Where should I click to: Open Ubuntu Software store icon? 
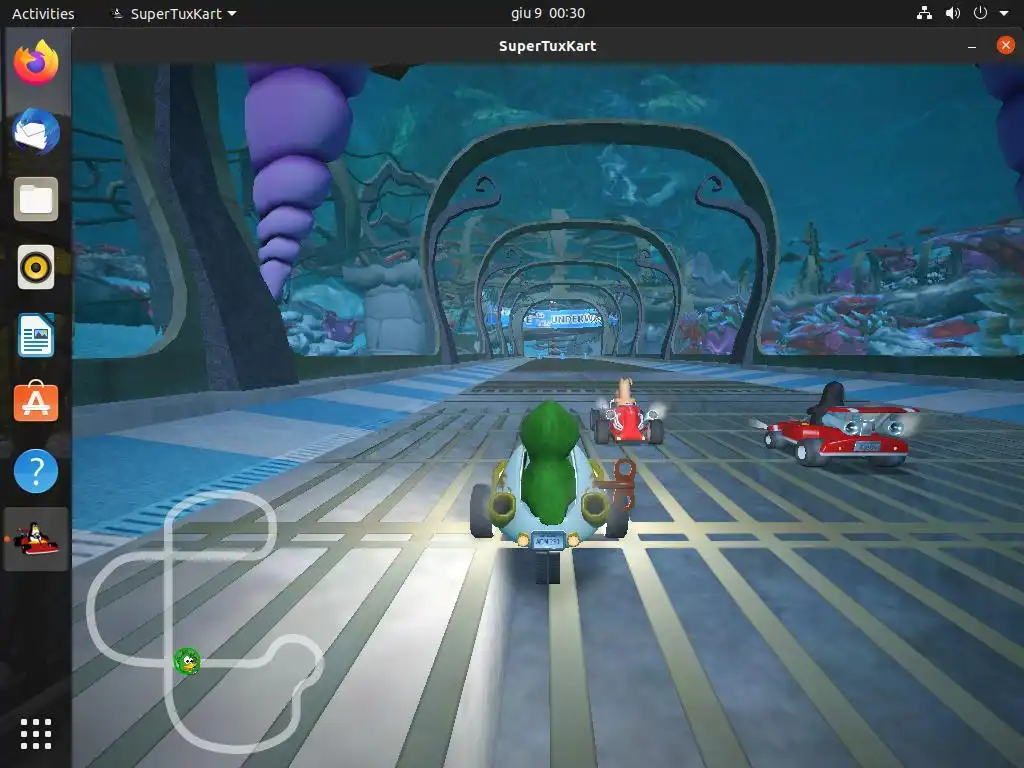pos(36,401)
